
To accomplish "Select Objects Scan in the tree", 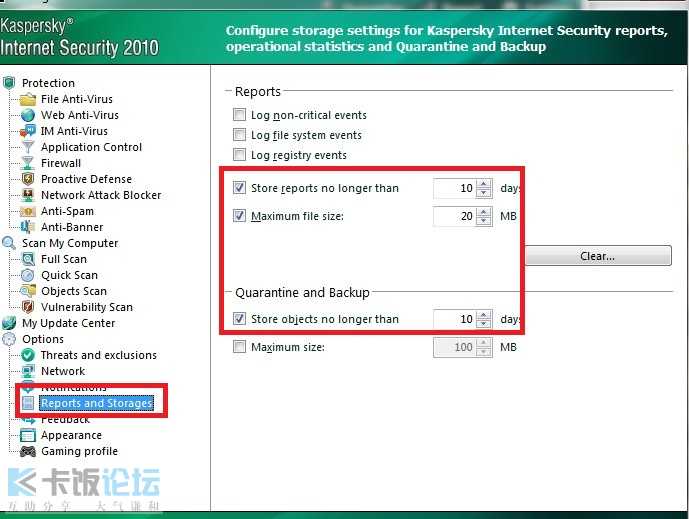I will pyautogui.click(x=74, y=291).
